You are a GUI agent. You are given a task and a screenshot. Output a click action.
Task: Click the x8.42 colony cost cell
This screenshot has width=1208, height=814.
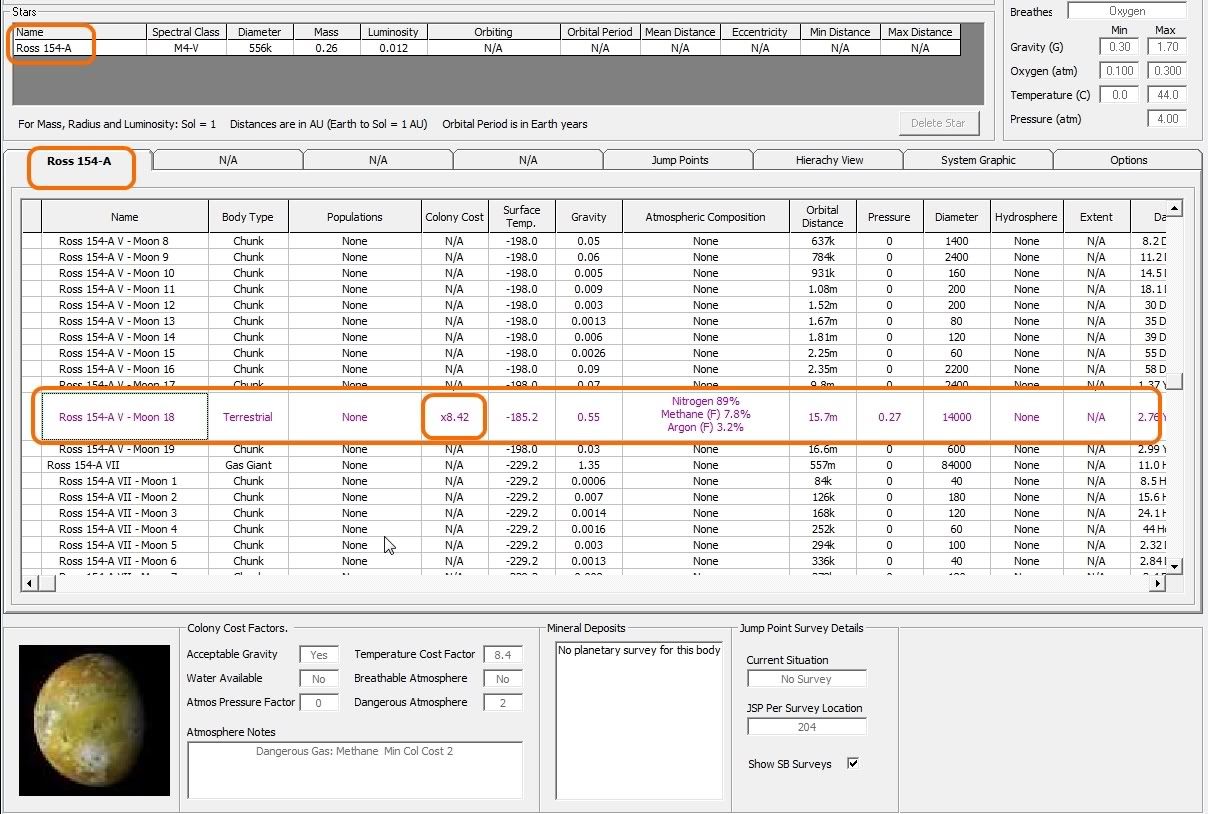pos(455,417)
